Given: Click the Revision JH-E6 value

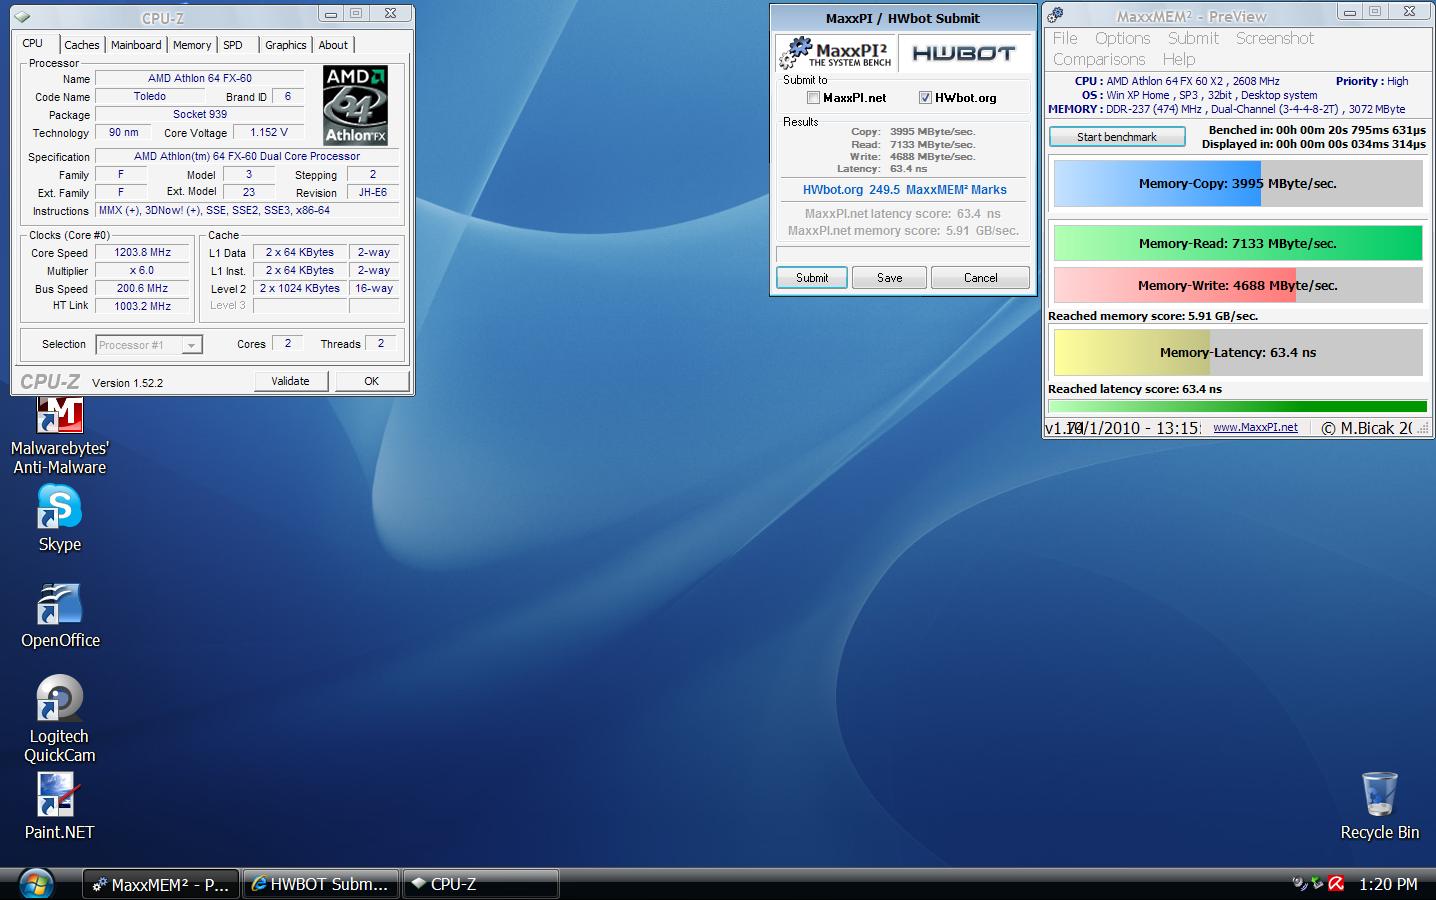Looking at the screenshot, I should click(x=373, y=193).
